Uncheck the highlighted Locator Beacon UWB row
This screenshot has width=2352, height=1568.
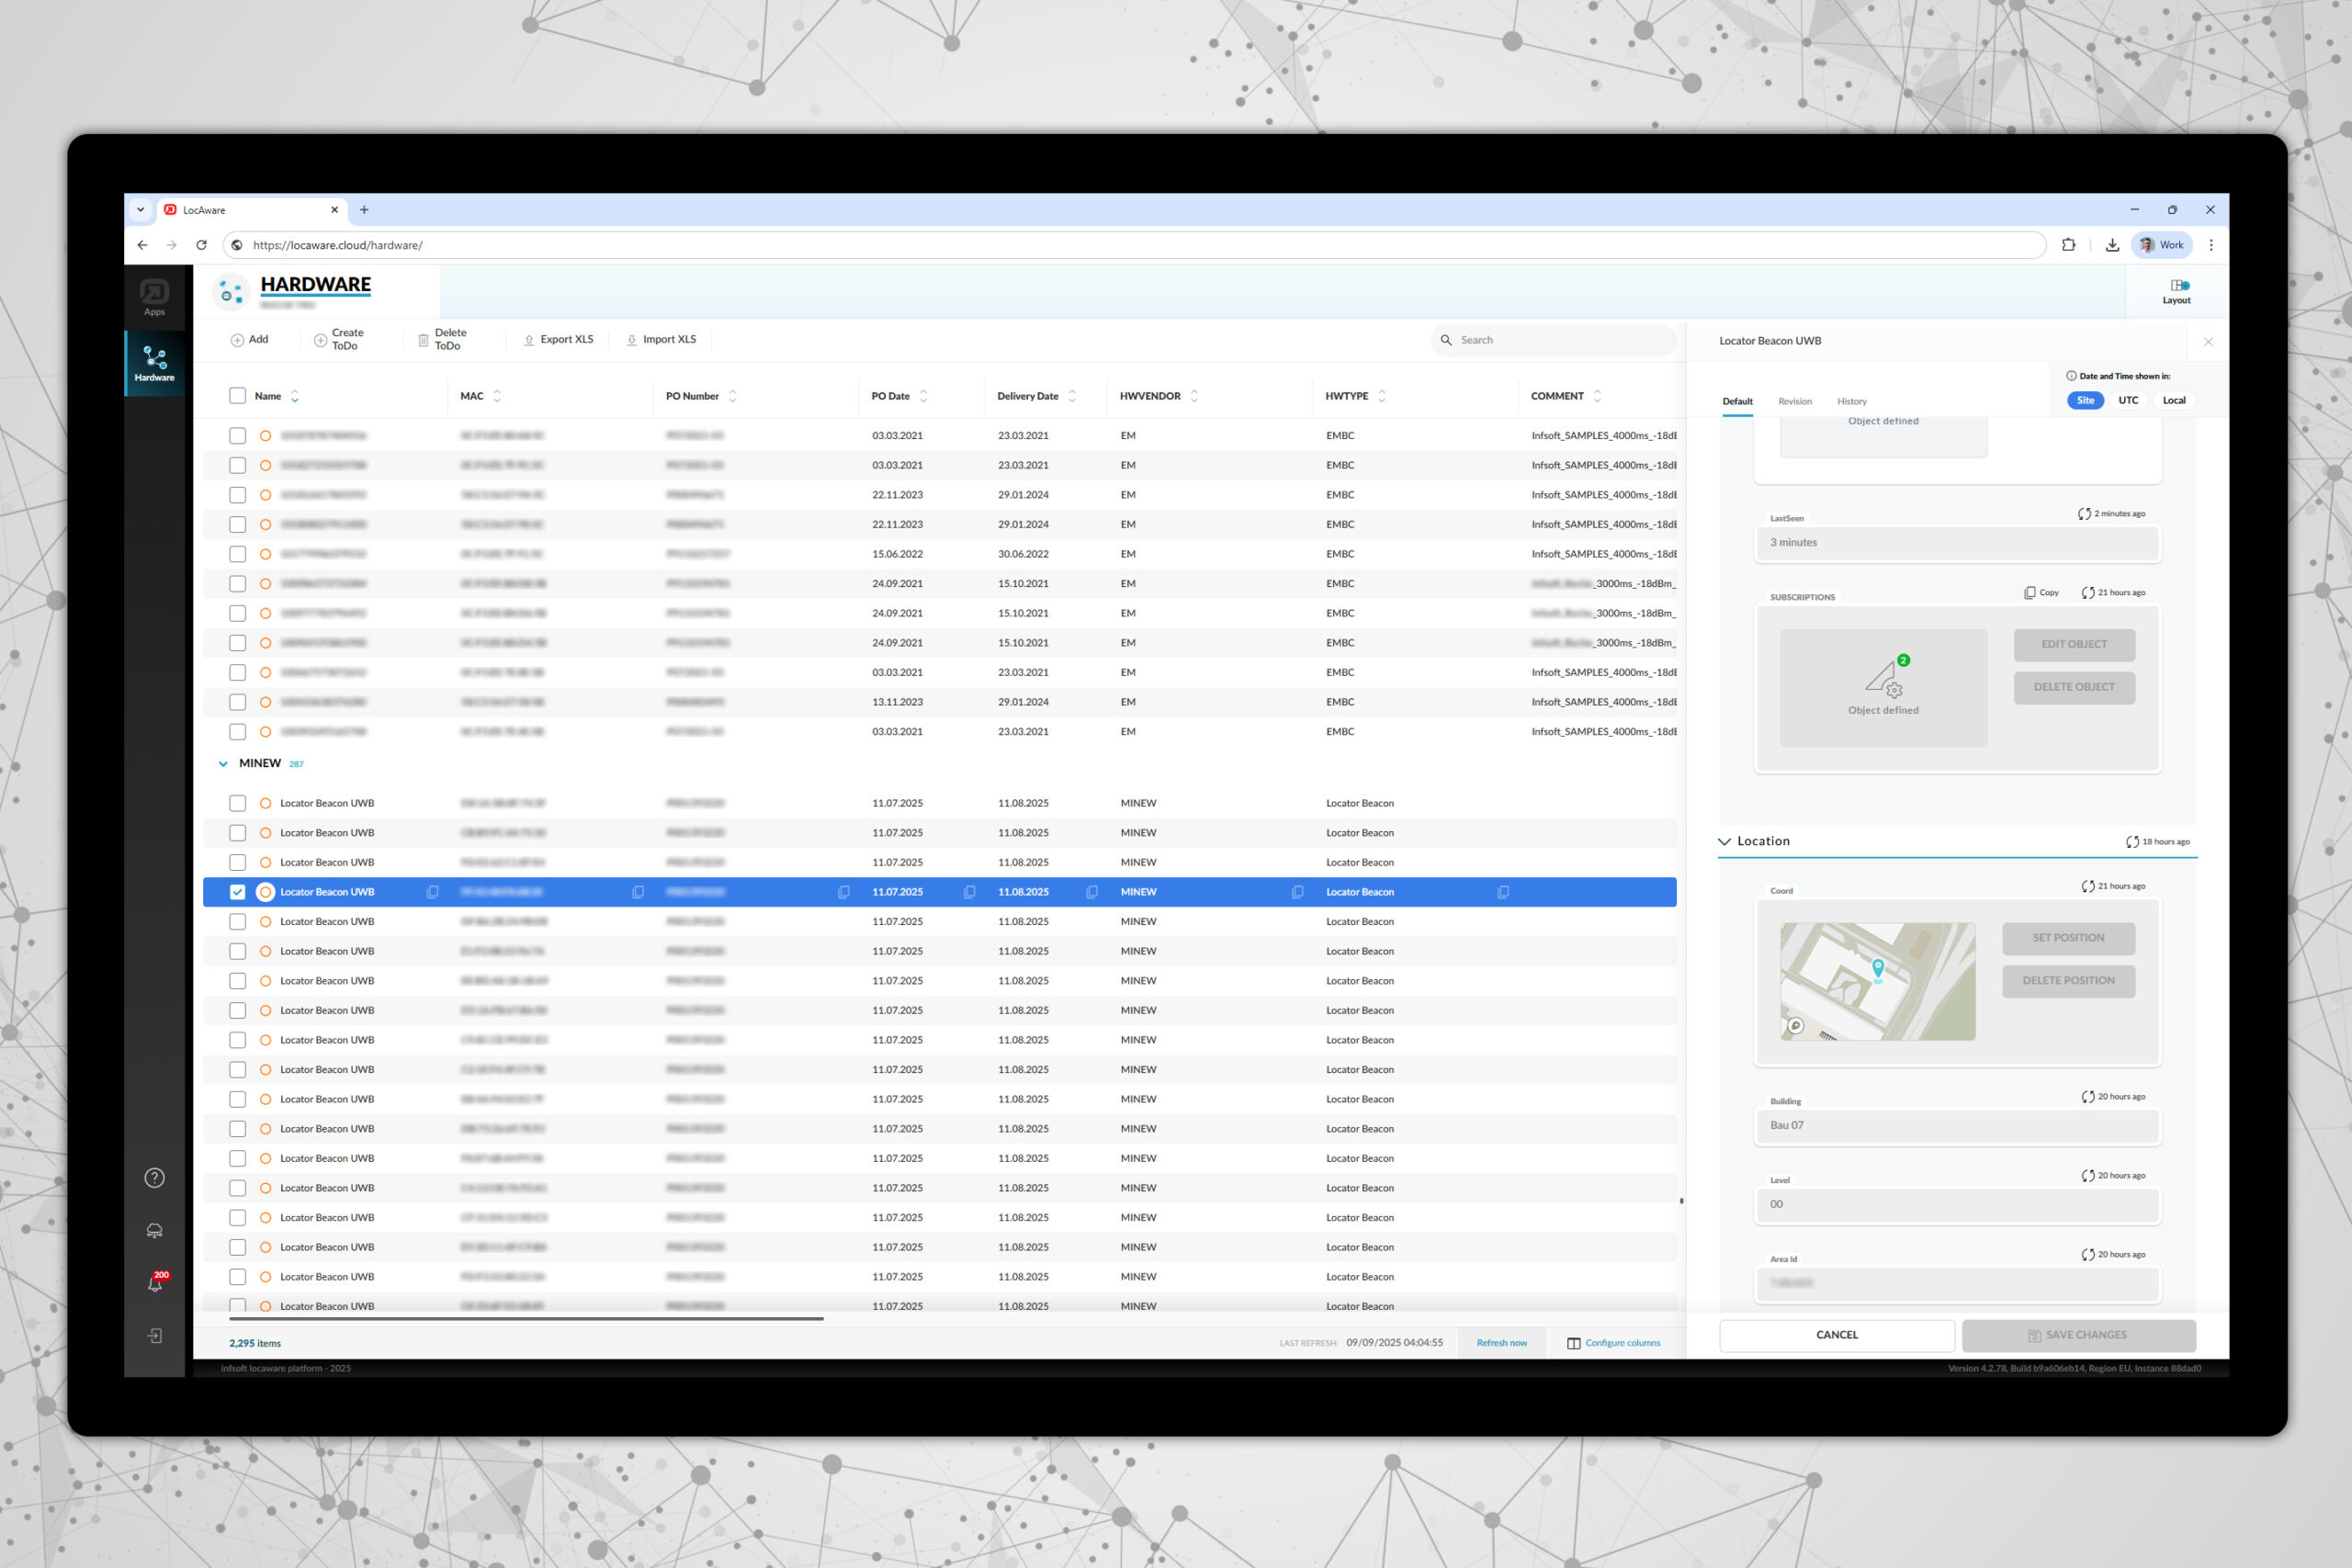tap(237, 892)
